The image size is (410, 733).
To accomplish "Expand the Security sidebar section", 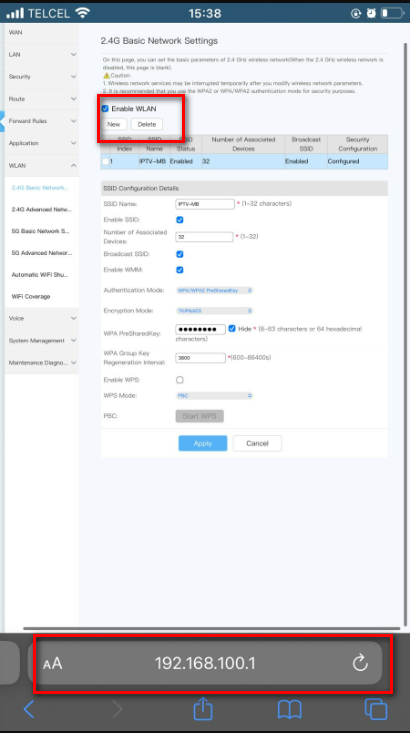I will [x=42, y=77].
